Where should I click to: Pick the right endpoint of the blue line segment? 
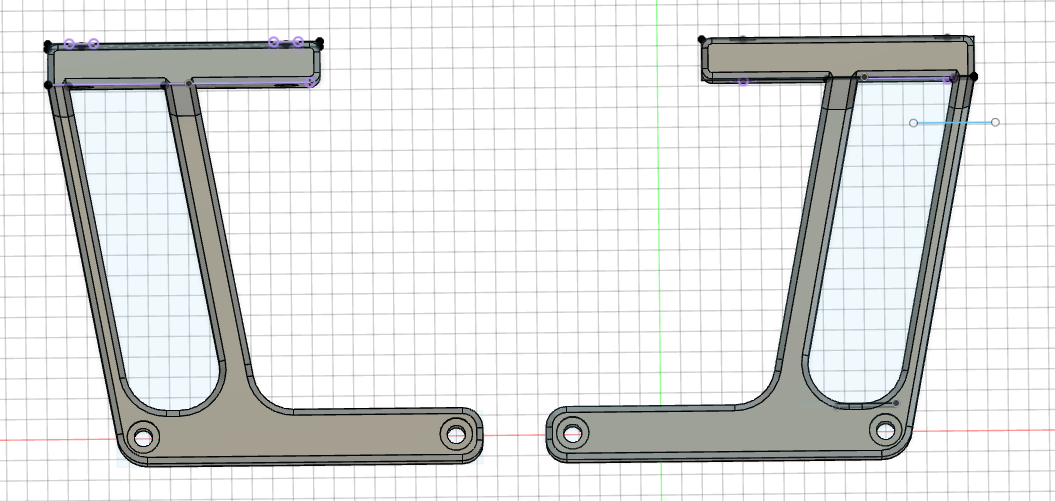click(x=995, y=122)
